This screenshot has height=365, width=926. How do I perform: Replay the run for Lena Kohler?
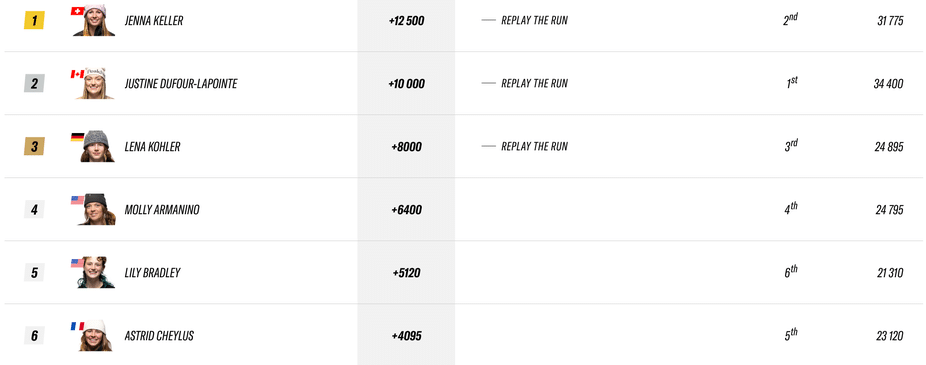point(534,146)
